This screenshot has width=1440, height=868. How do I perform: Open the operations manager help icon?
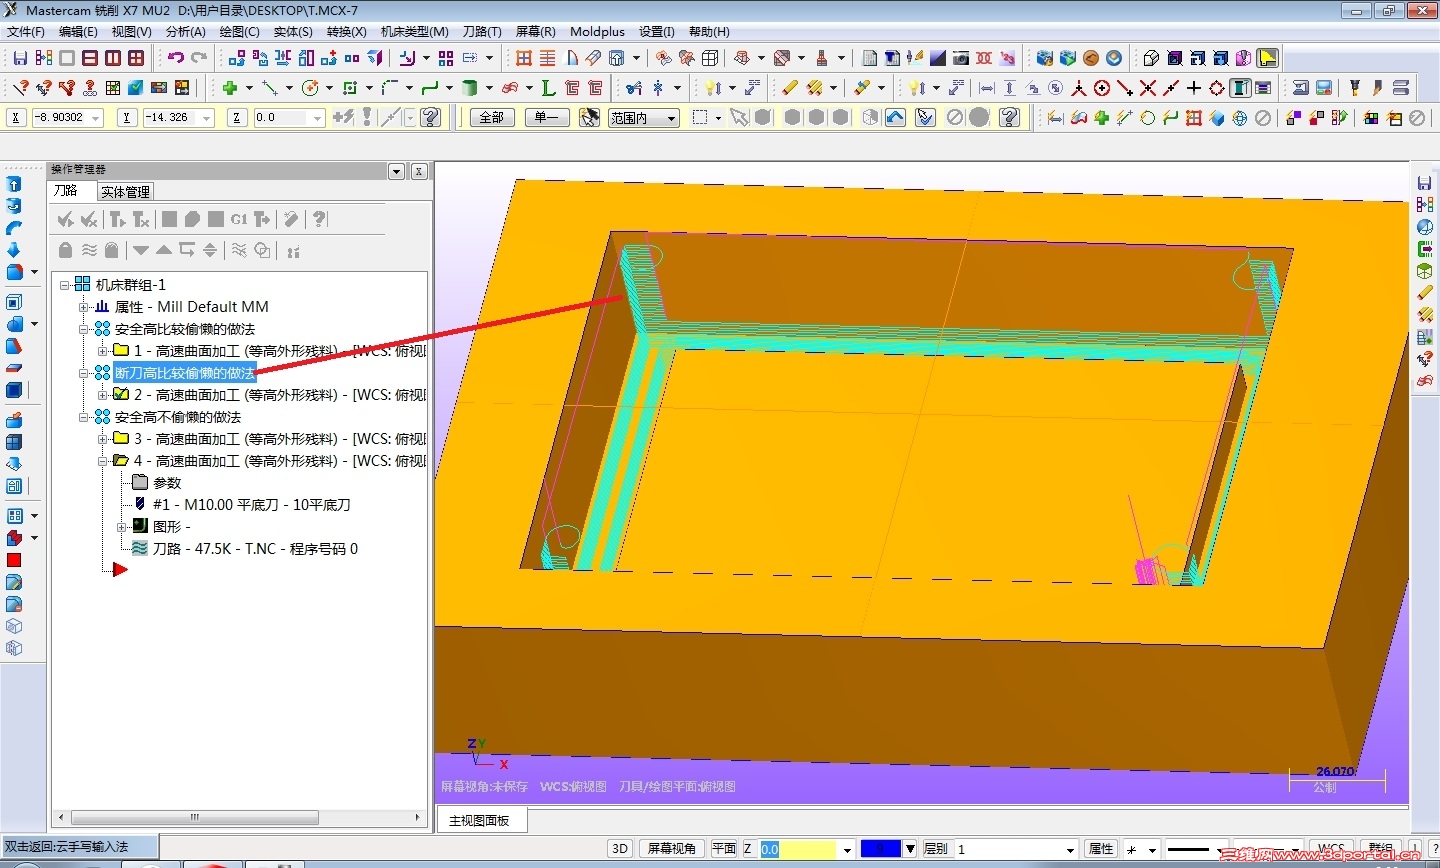point(319,219)
